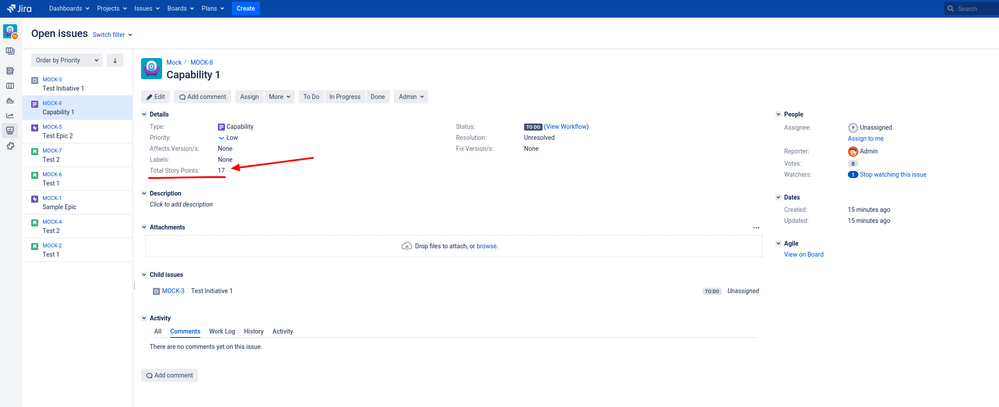Click to add description text

click(181, 205)
